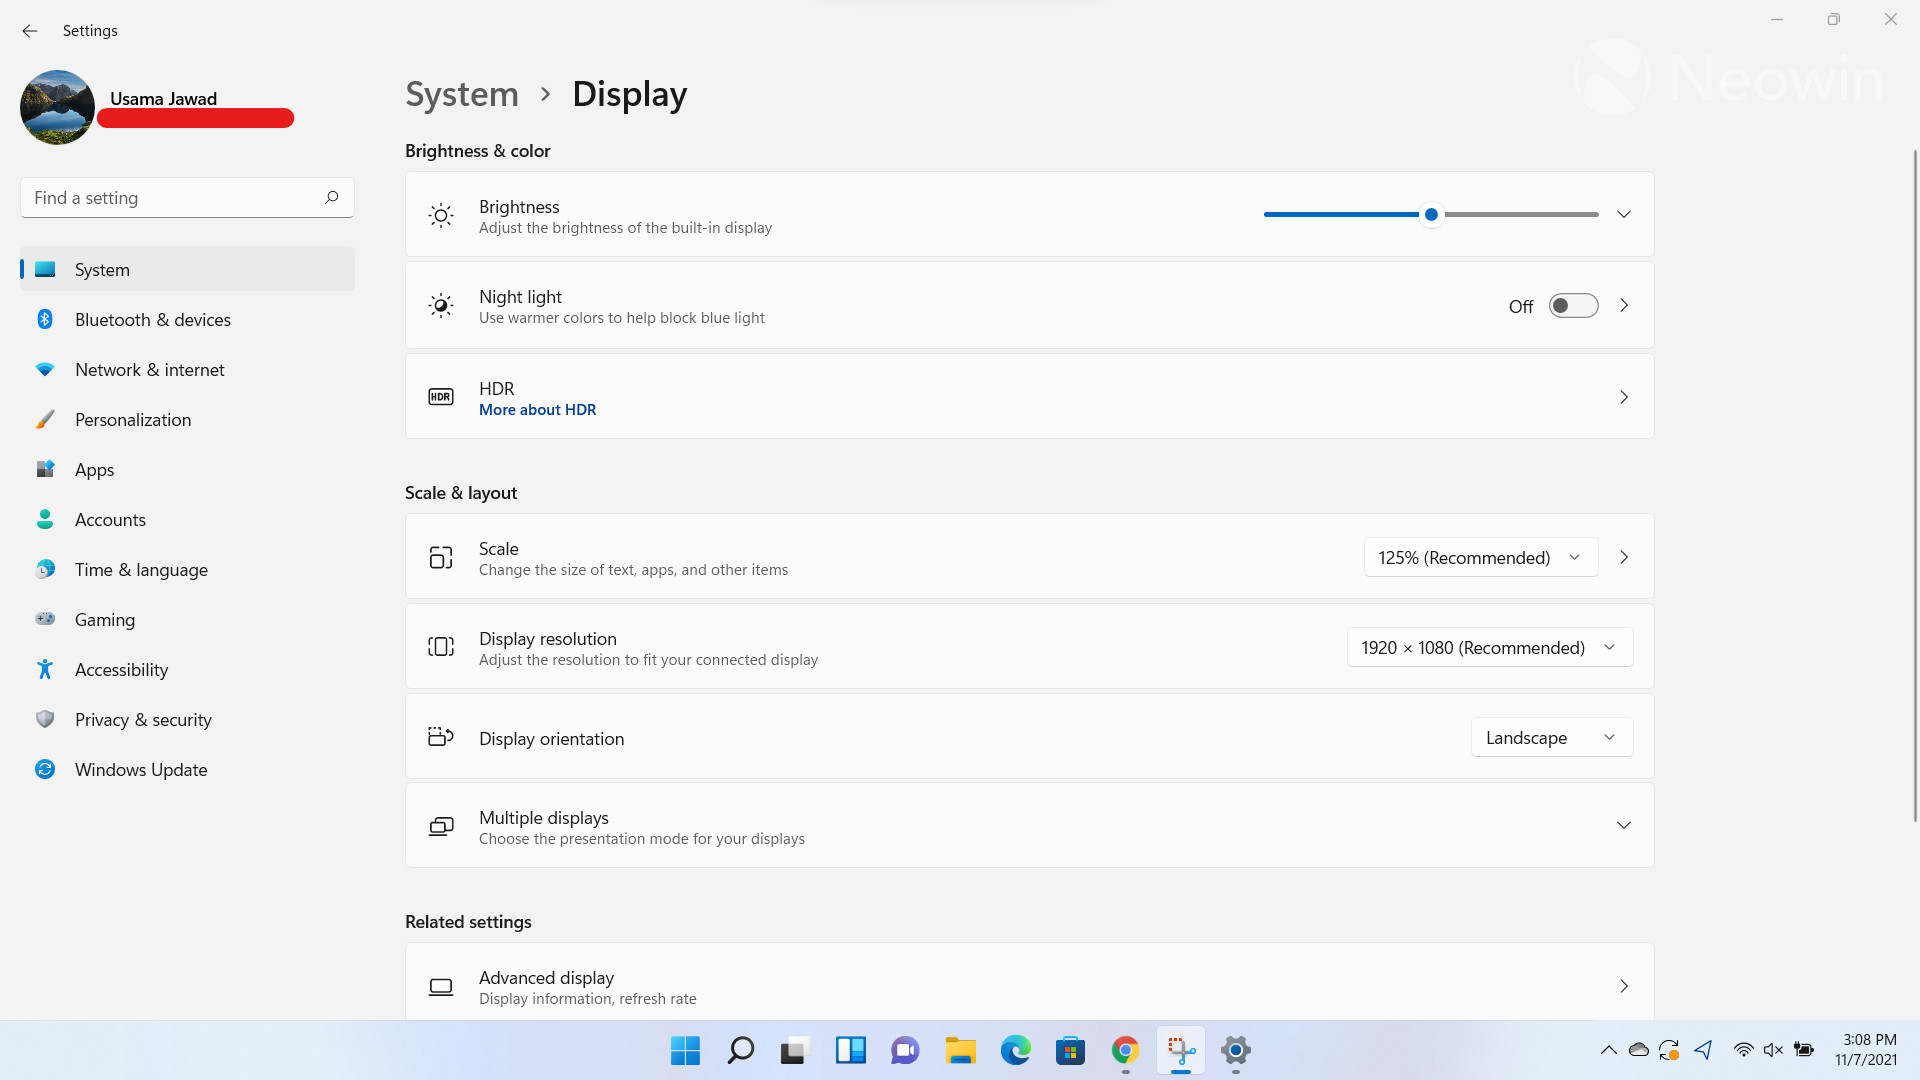Enable the Night light toggle

(x=1572, y=305)
